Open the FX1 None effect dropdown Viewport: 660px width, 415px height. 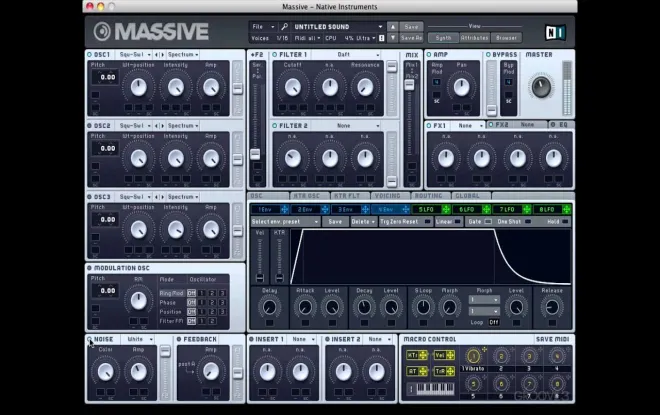click(x=469, y=125)
